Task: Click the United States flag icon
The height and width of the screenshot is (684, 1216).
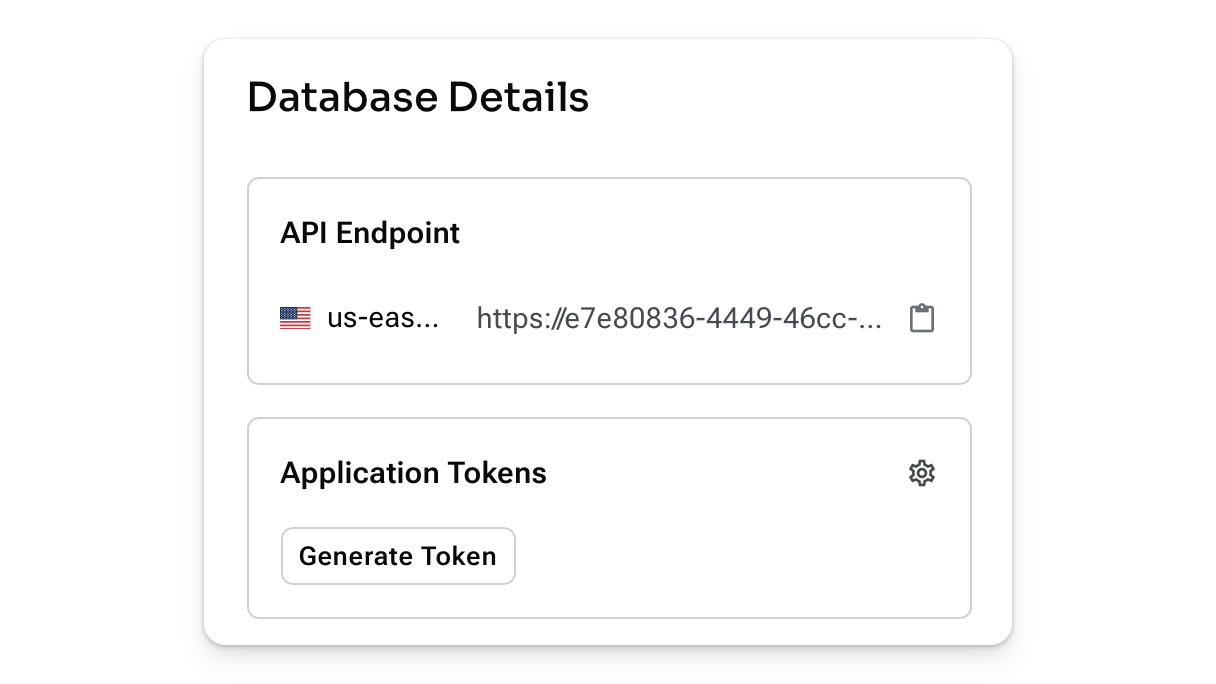Action: 295,319
